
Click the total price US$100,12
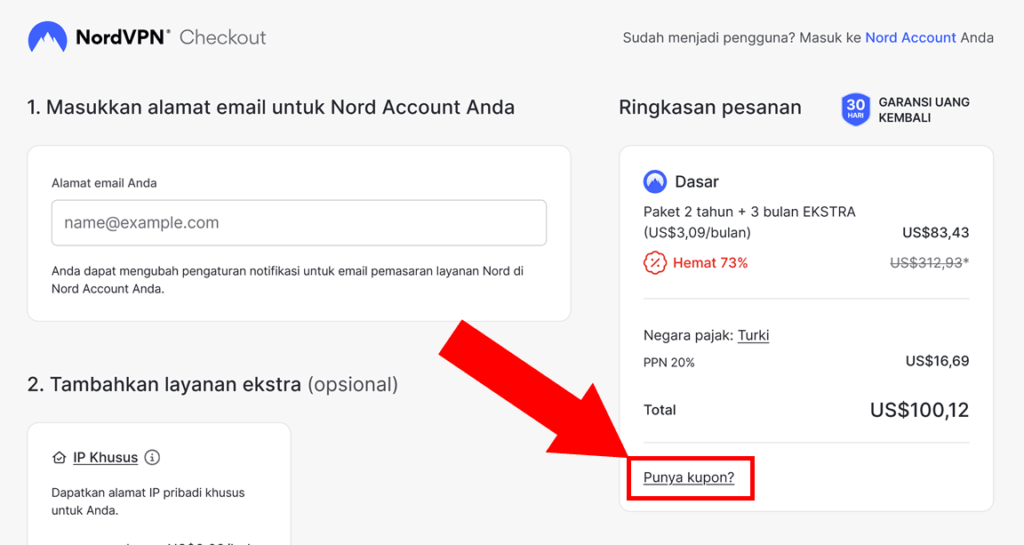919,410
